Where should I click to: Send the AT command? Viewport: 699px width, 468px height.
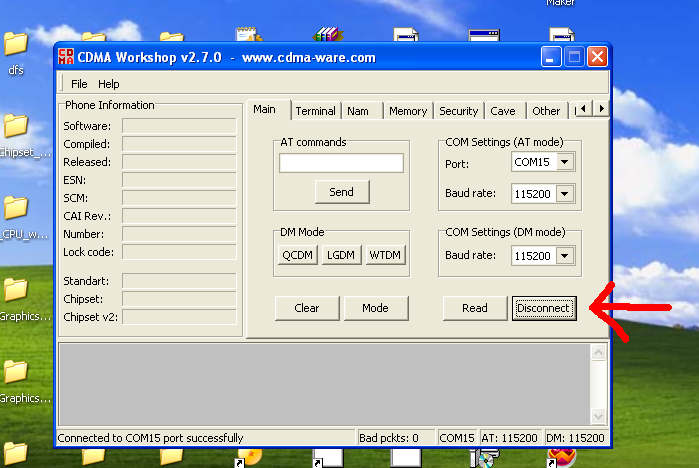342,192
